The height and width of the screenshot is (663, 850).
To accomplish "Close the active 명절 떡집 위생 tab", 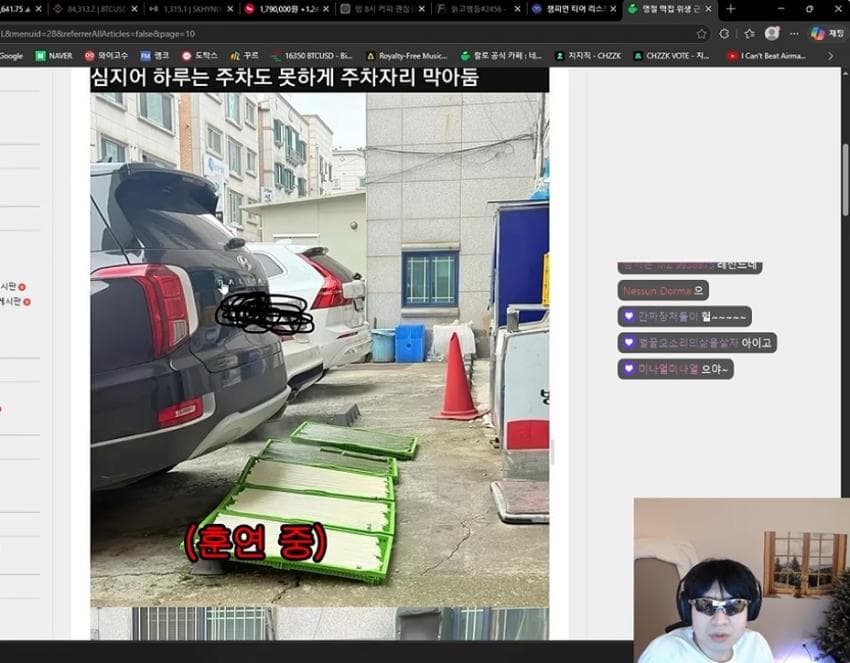I will [708, 9].
